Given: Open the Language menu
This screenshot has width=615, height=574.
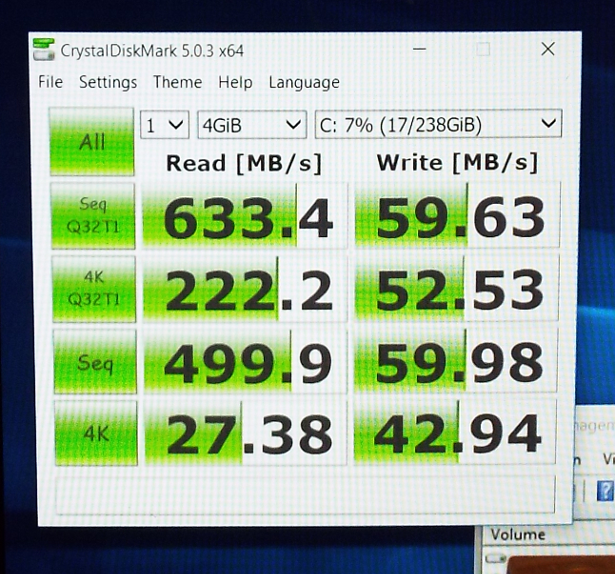Looking at the screenshot, I should click(304, 83).
